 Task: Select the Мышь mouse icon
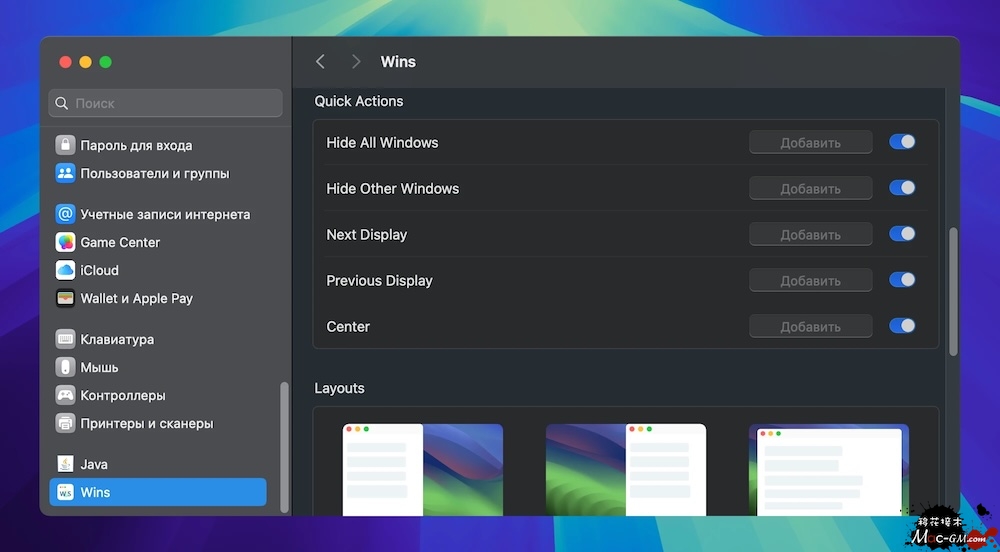pyautogui.click(x=65, y=367)
